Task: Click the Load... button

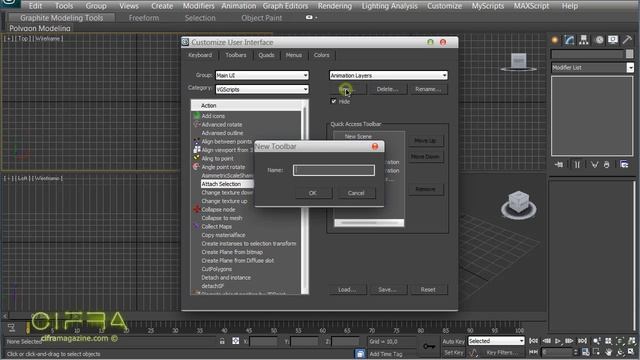Action: [x=347, y=289]
